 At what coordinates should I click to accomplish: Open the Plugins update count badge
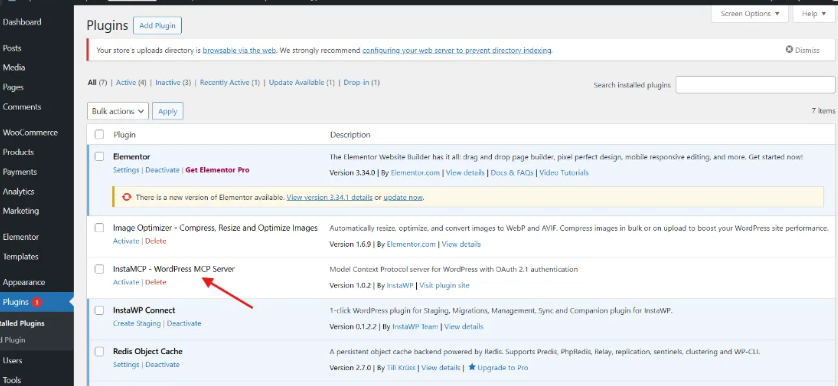point(36,302)
